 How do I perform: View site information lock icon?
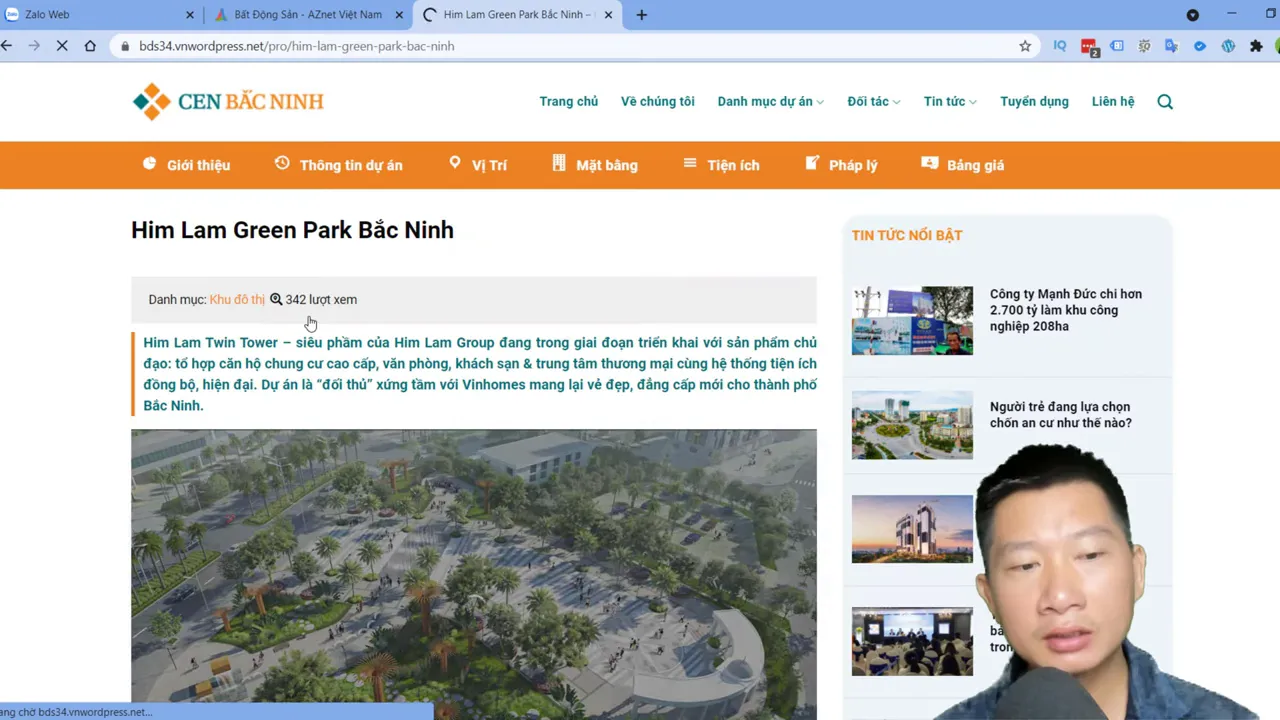click(x=125, y=46)
